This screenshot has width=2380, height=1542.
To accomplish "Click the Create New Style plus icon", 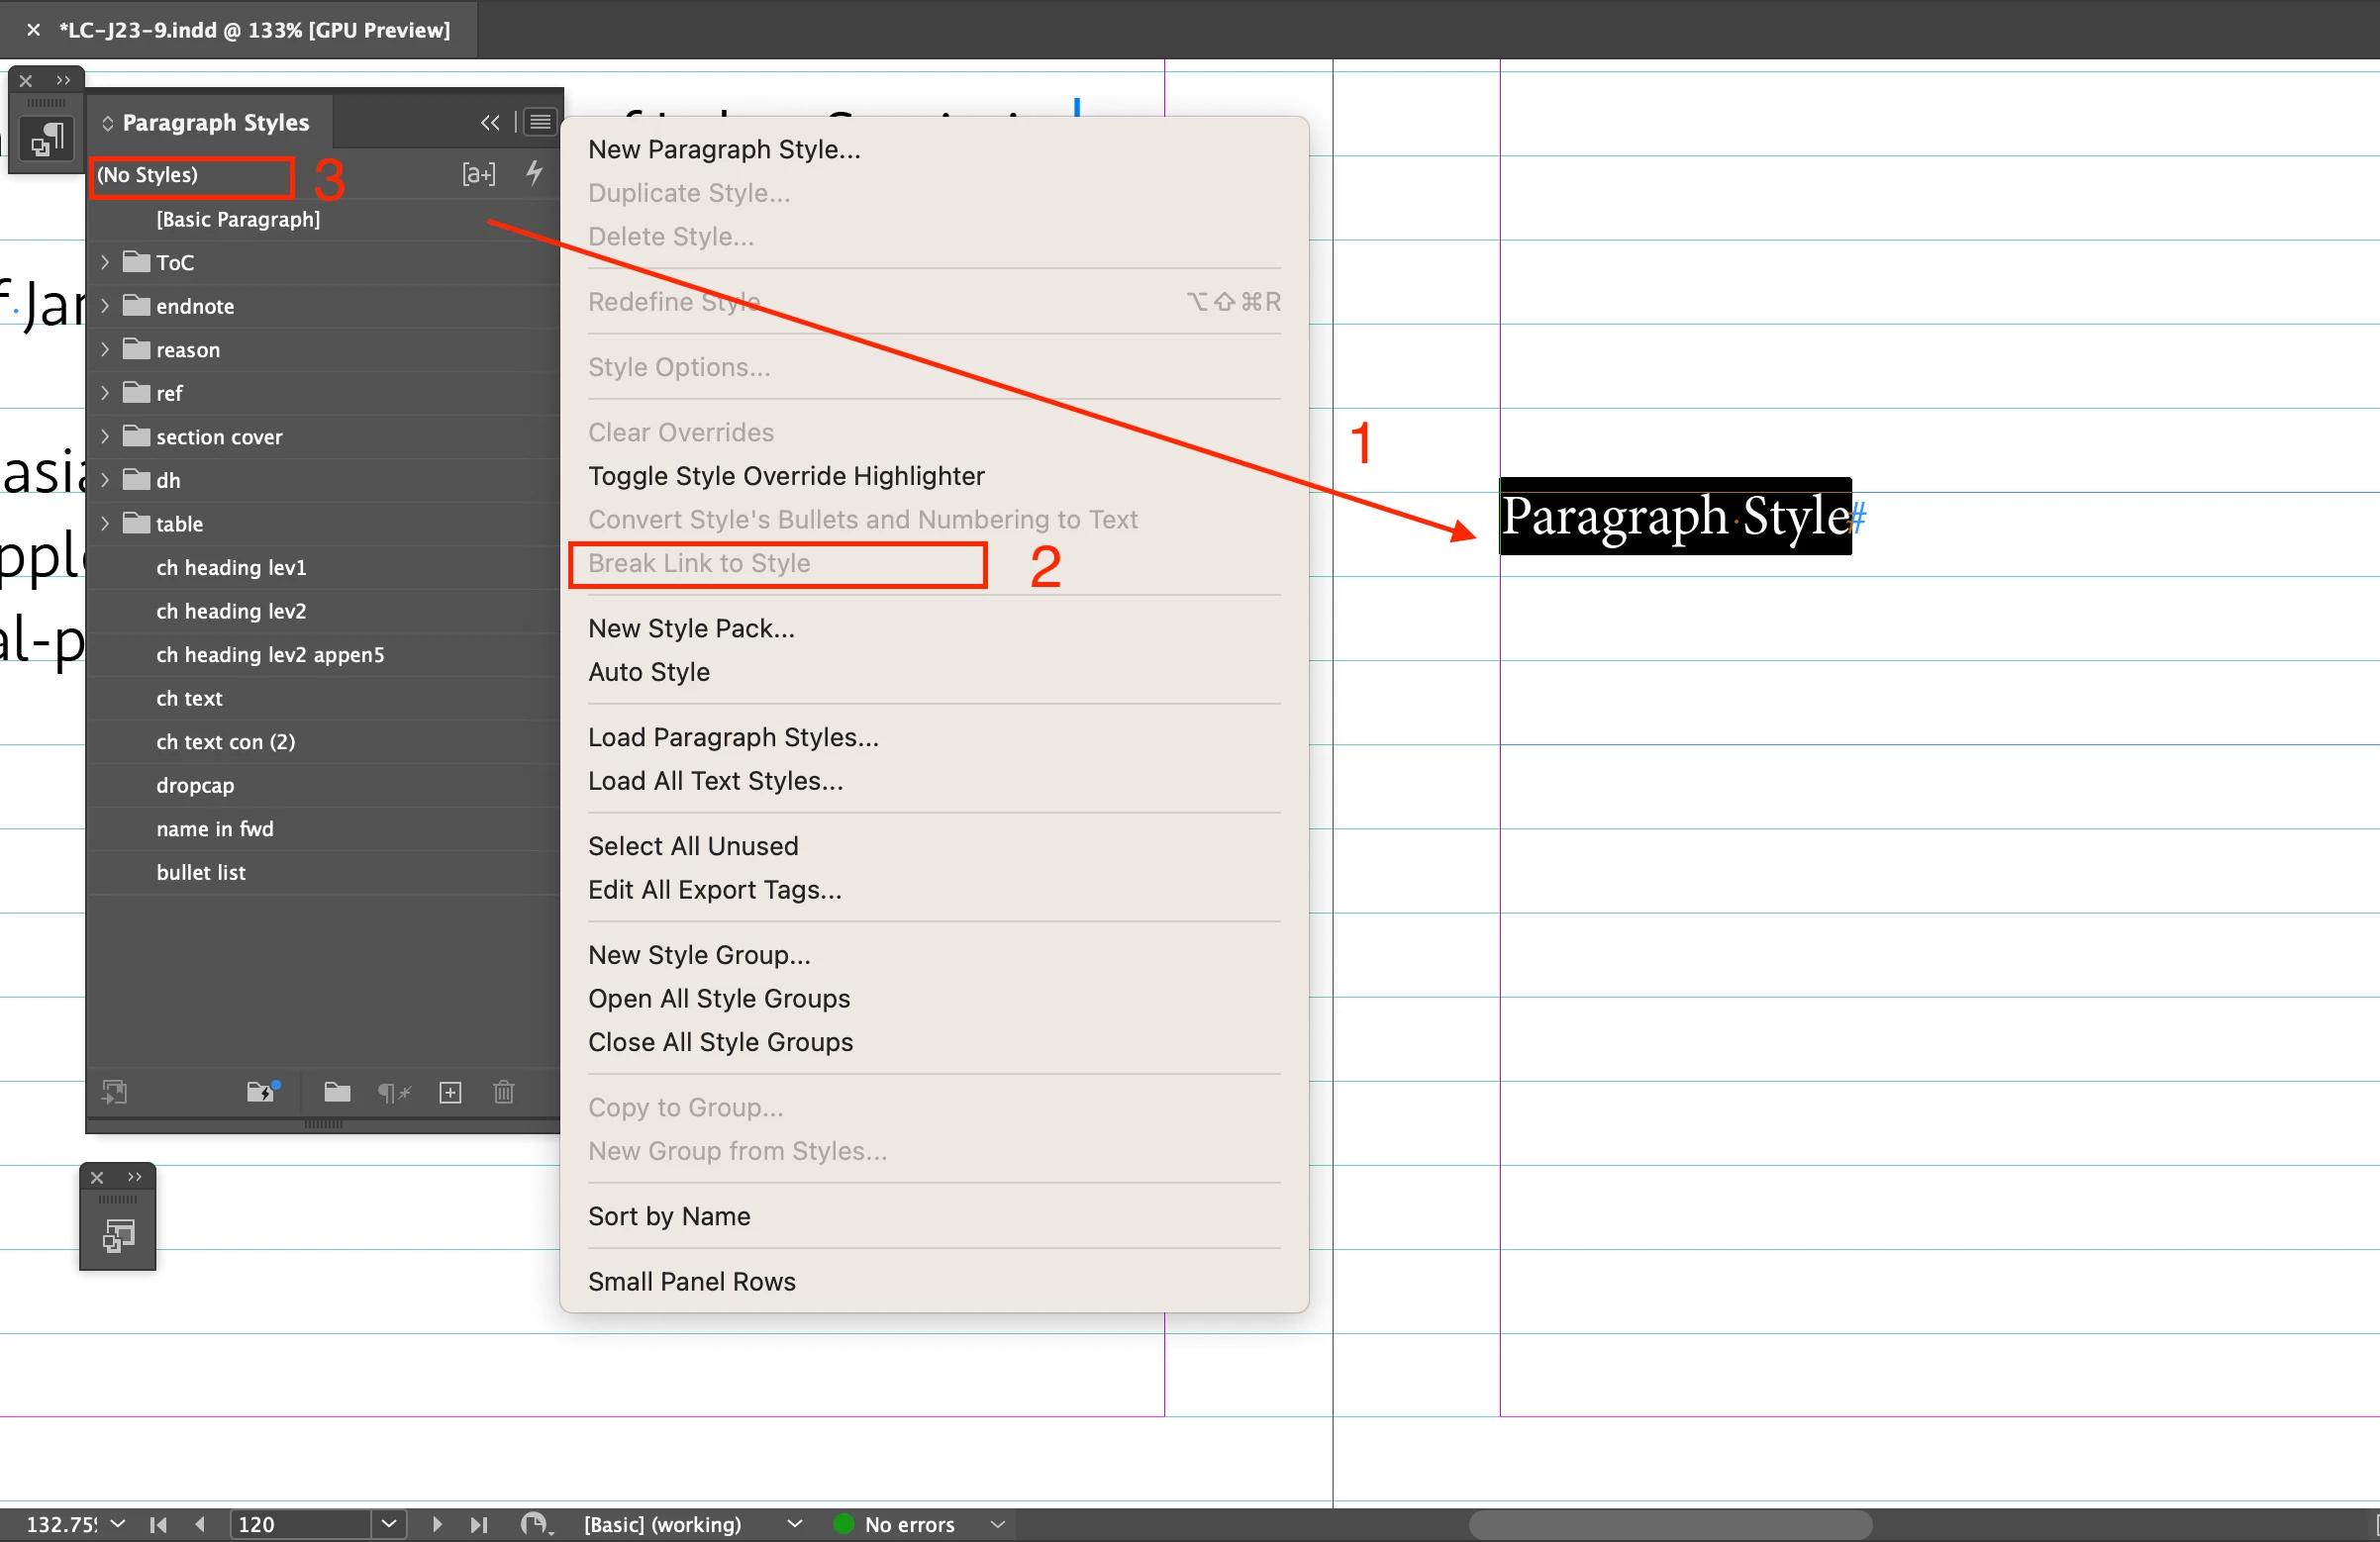I will tap(450, 1092).
